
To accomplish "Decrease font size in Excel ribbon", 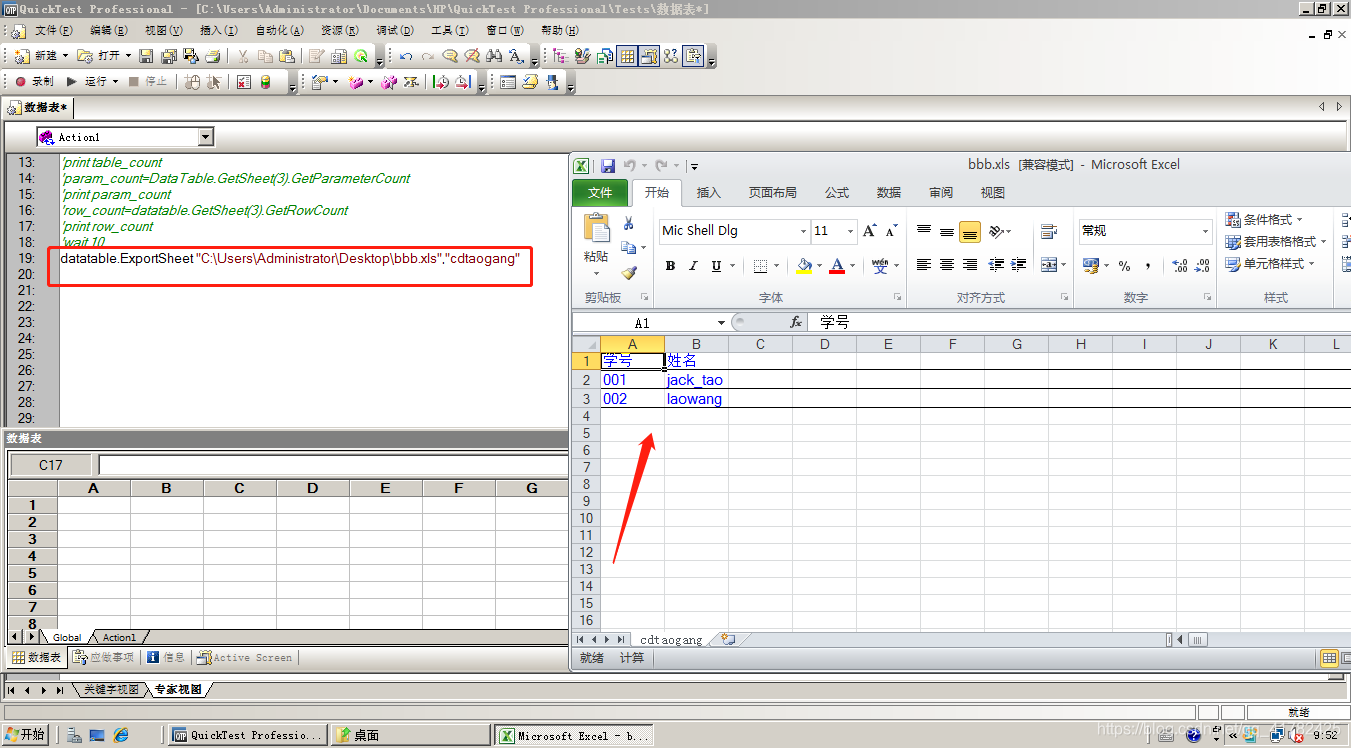I will point(892,231).
